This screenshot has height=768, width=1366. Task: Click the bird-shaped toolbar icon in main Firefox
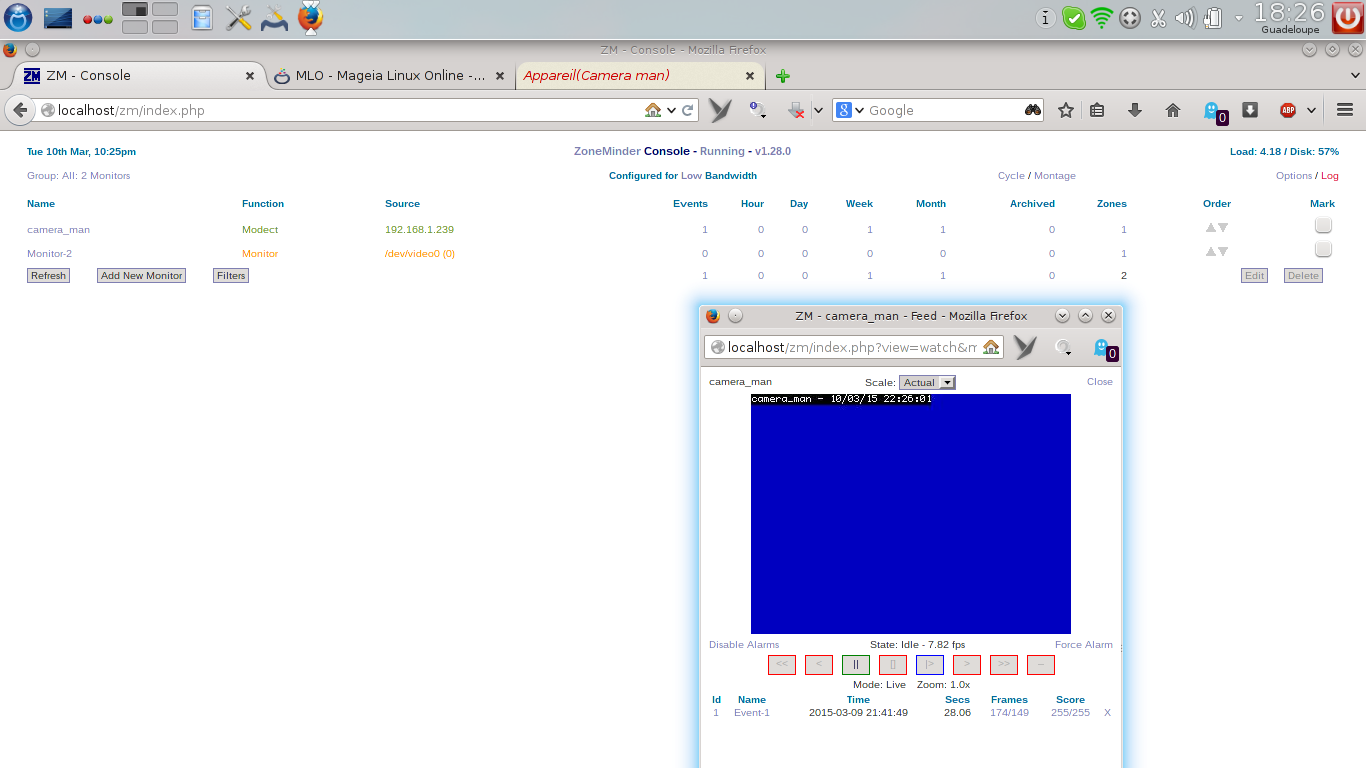coord(720,110)
